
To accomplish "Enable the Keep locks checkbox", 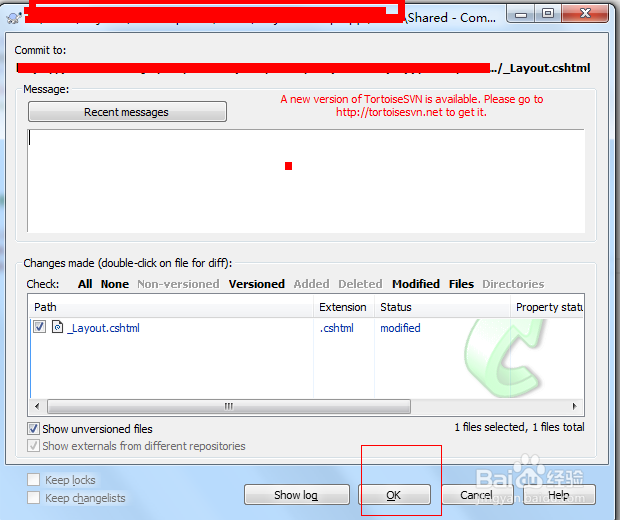I will (x=34, y=480).
